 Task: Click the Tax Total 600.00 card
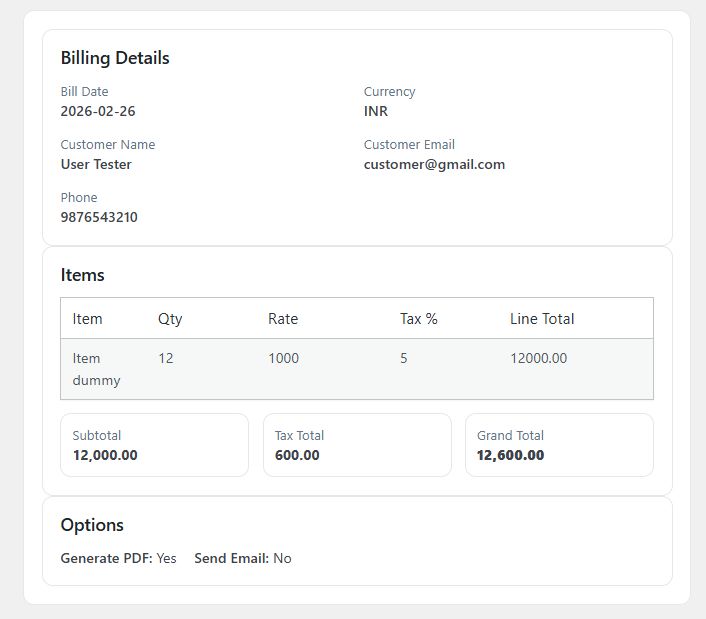356,445
